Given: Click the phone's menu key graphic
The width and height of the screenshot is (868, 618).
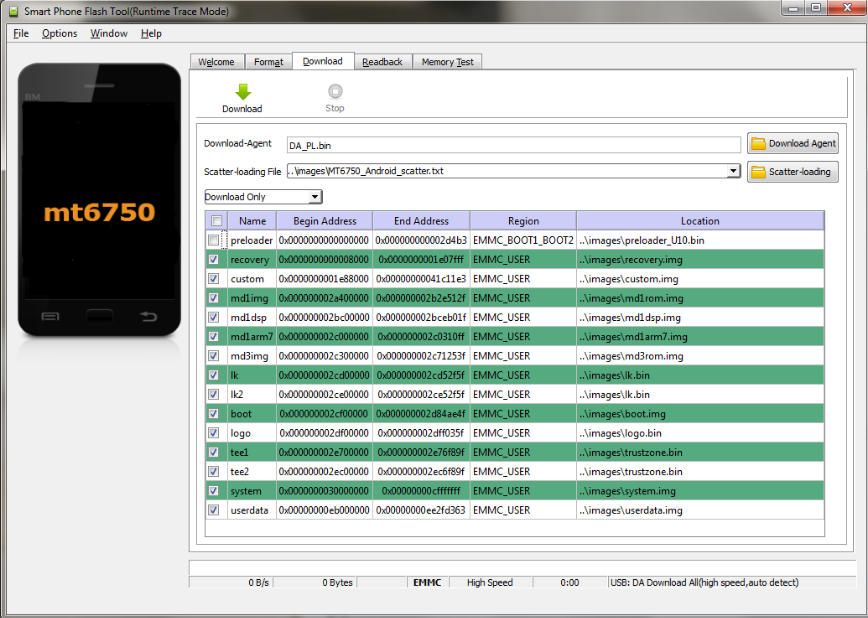Looking at the screenshot, I should [x=49, y=318].
